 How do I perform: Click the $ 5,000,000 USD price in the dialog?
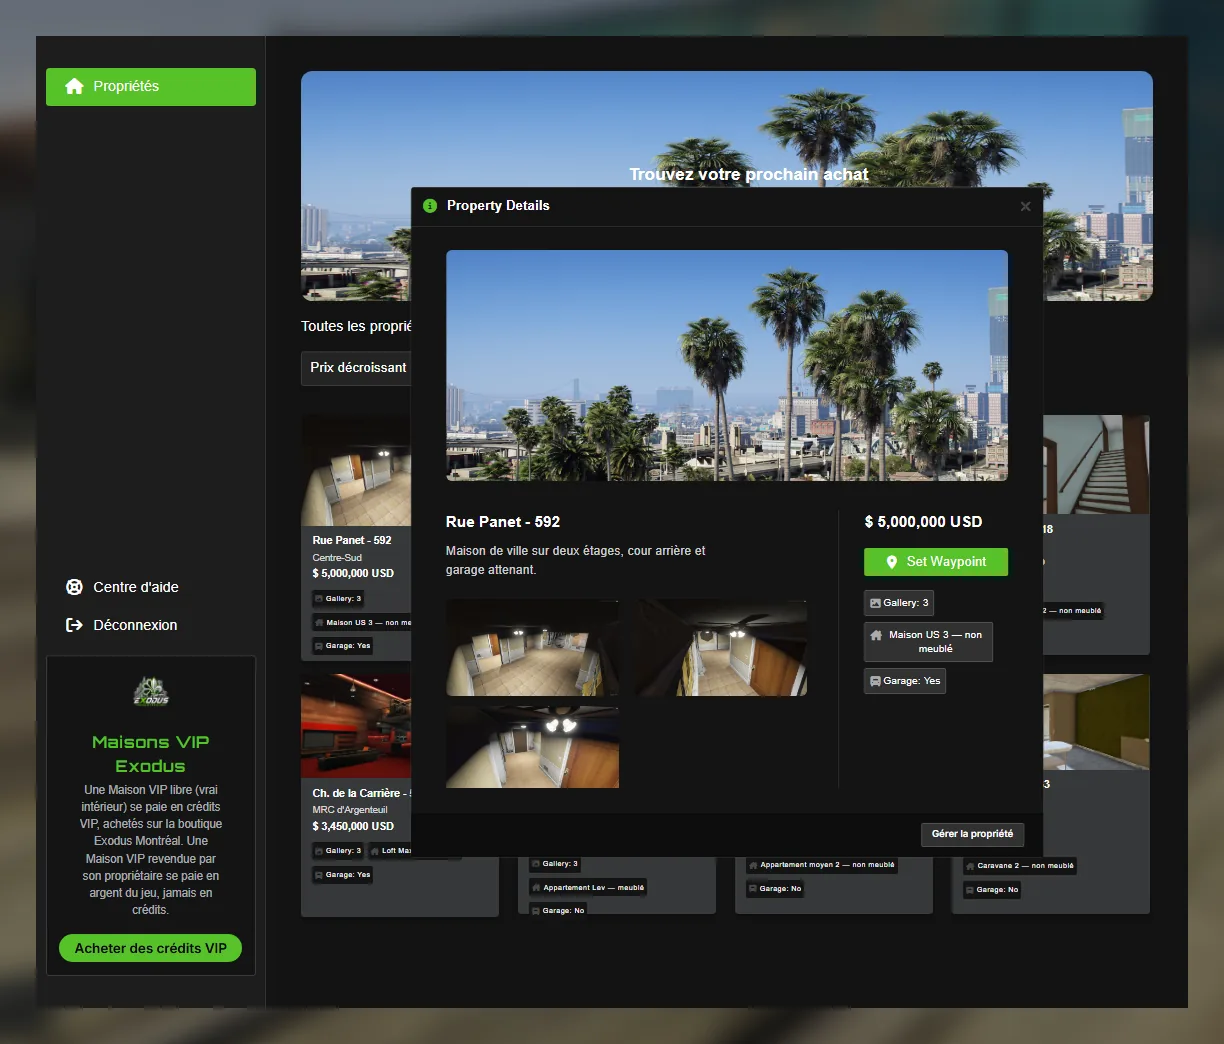[923, 522]
